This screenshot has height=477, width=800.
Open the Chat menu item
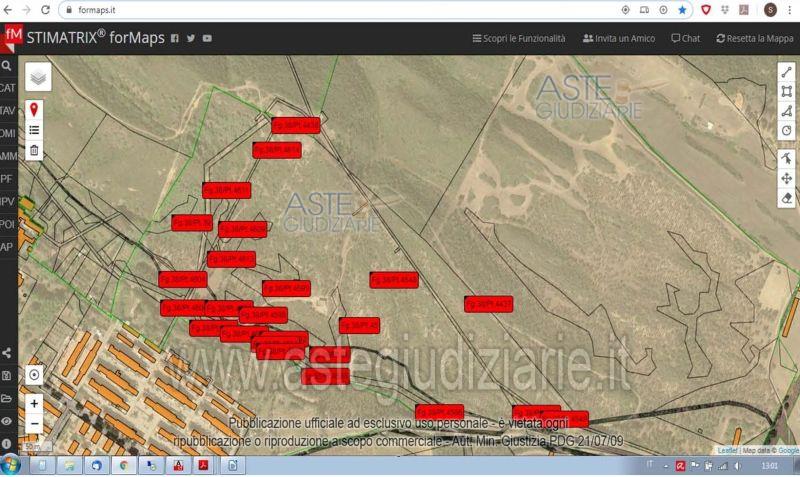click(685, 38)
